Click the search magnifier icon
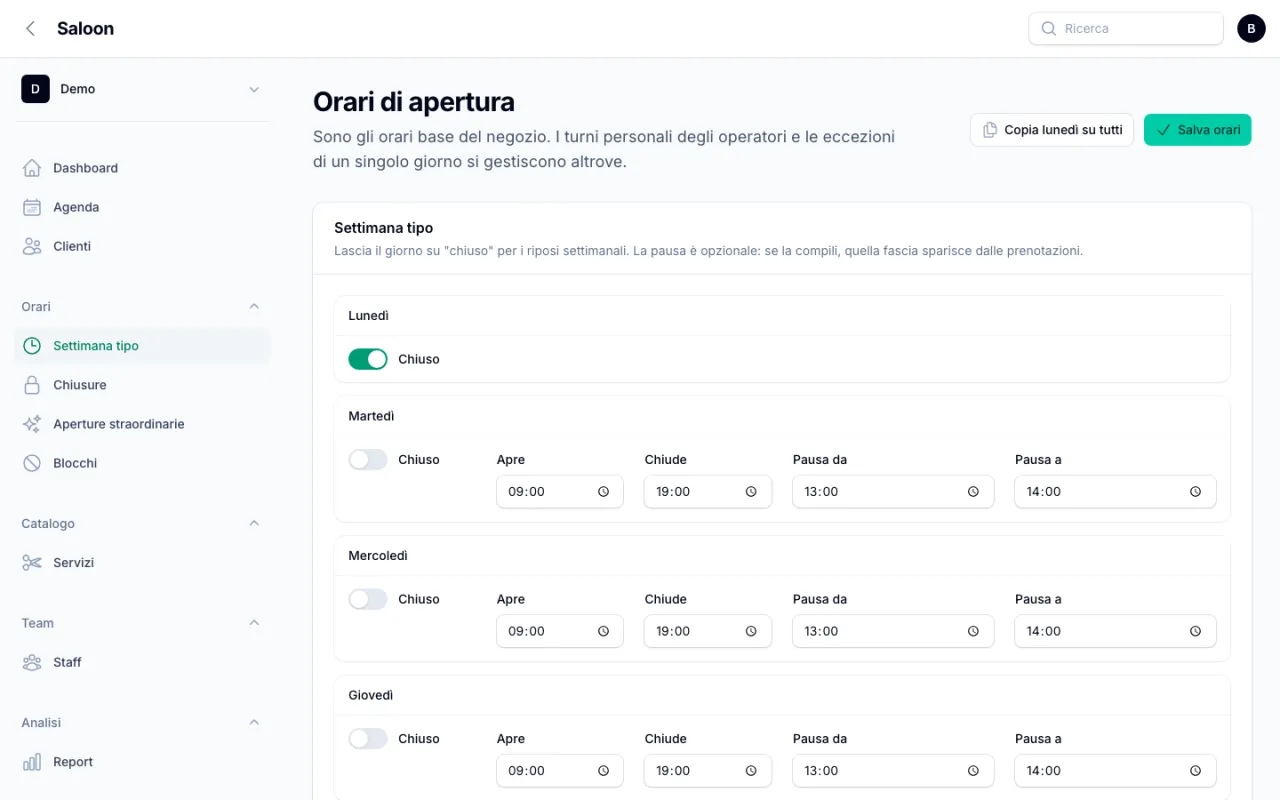Image resolution: width=1280 pixels, height=800 pixels. (1049, 29)
